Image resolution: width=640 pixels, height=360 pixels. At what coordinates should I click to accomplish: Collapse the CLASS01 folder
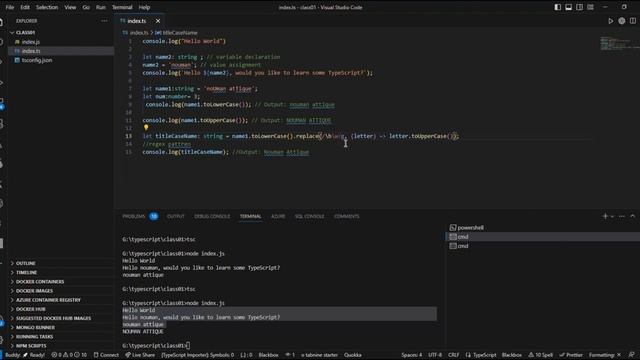tap(61, 32)
